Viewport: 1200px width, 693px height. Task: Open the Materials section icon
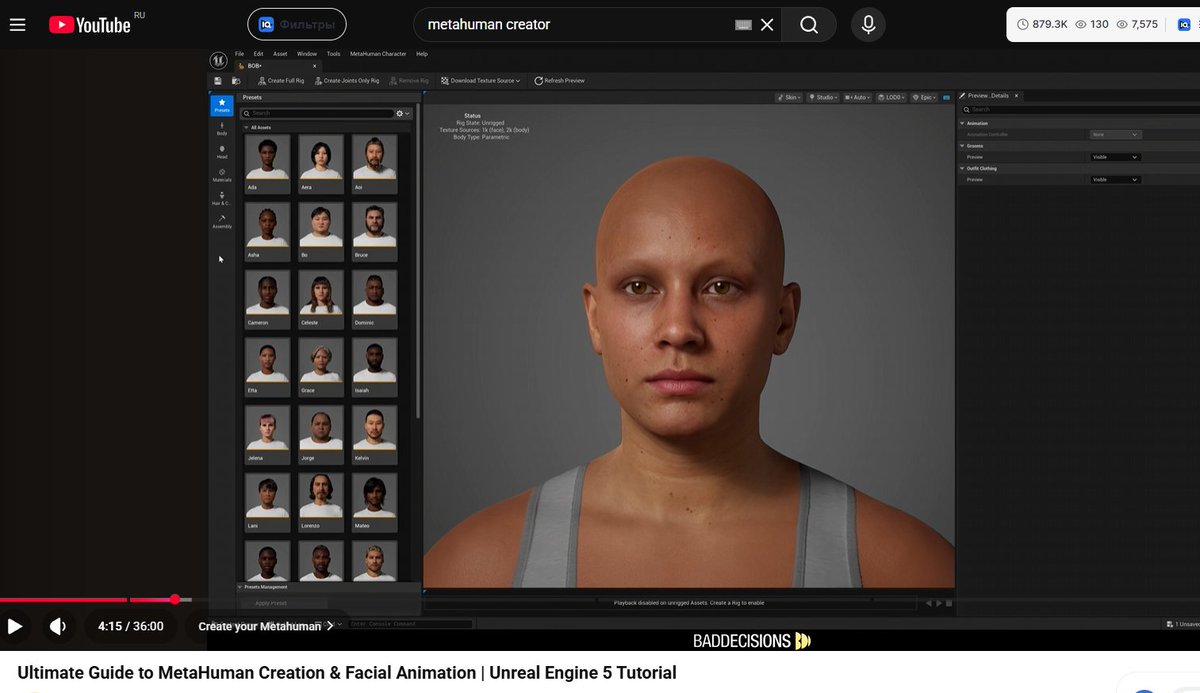tap(222, 174)
